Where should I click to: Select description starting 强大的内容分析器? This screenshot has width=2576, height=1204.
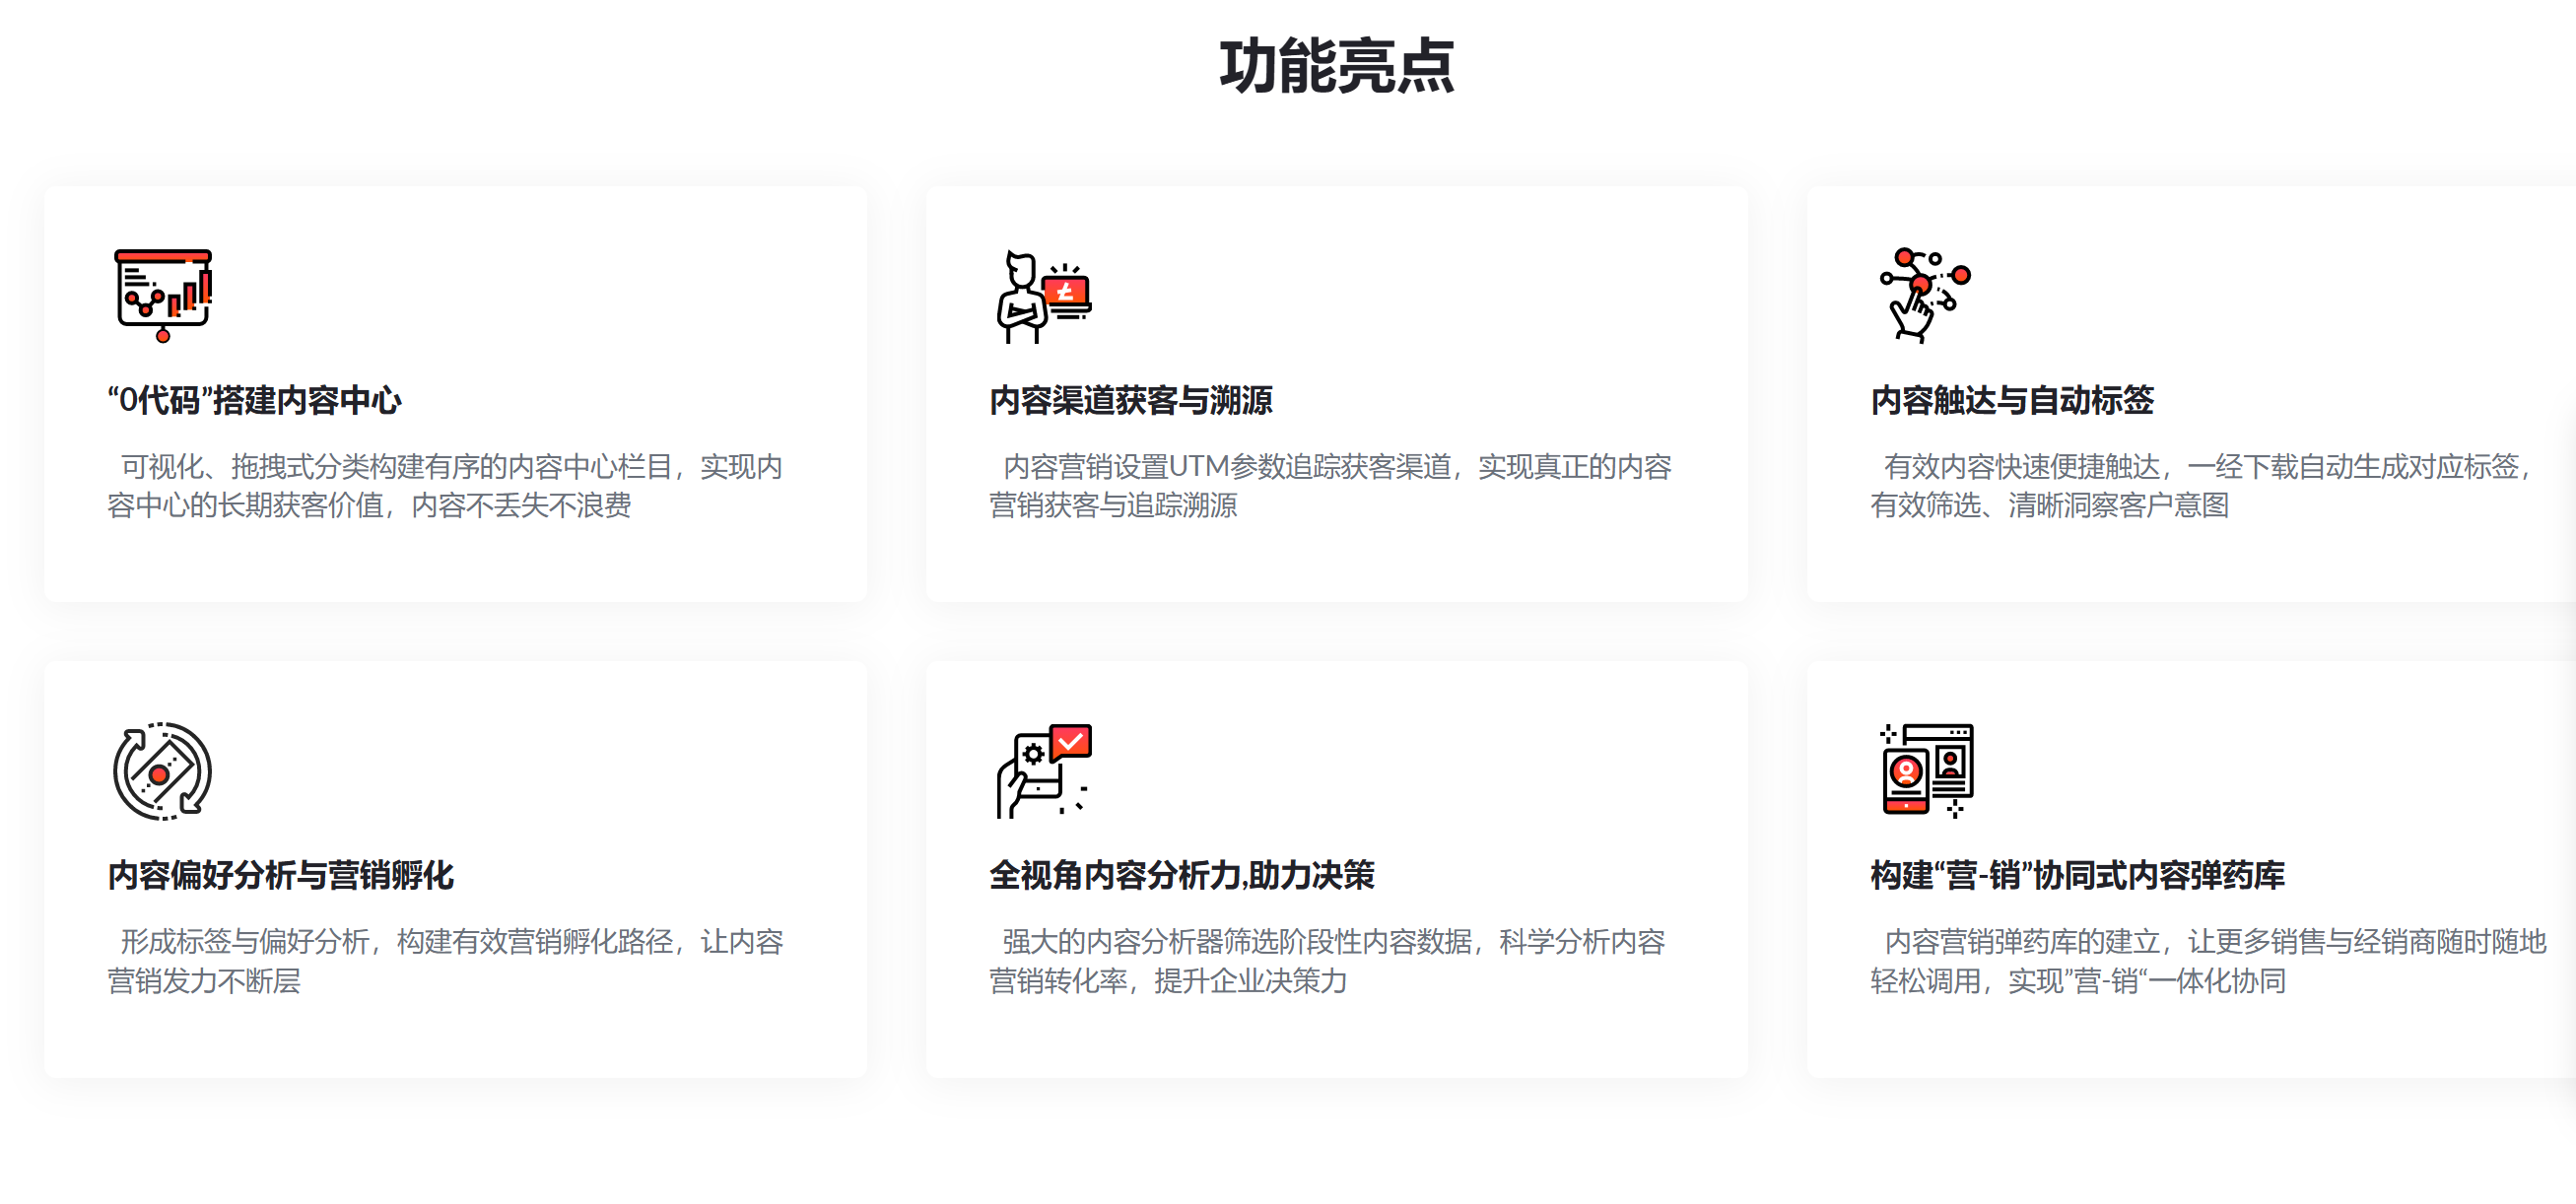tap(1327, 961)
